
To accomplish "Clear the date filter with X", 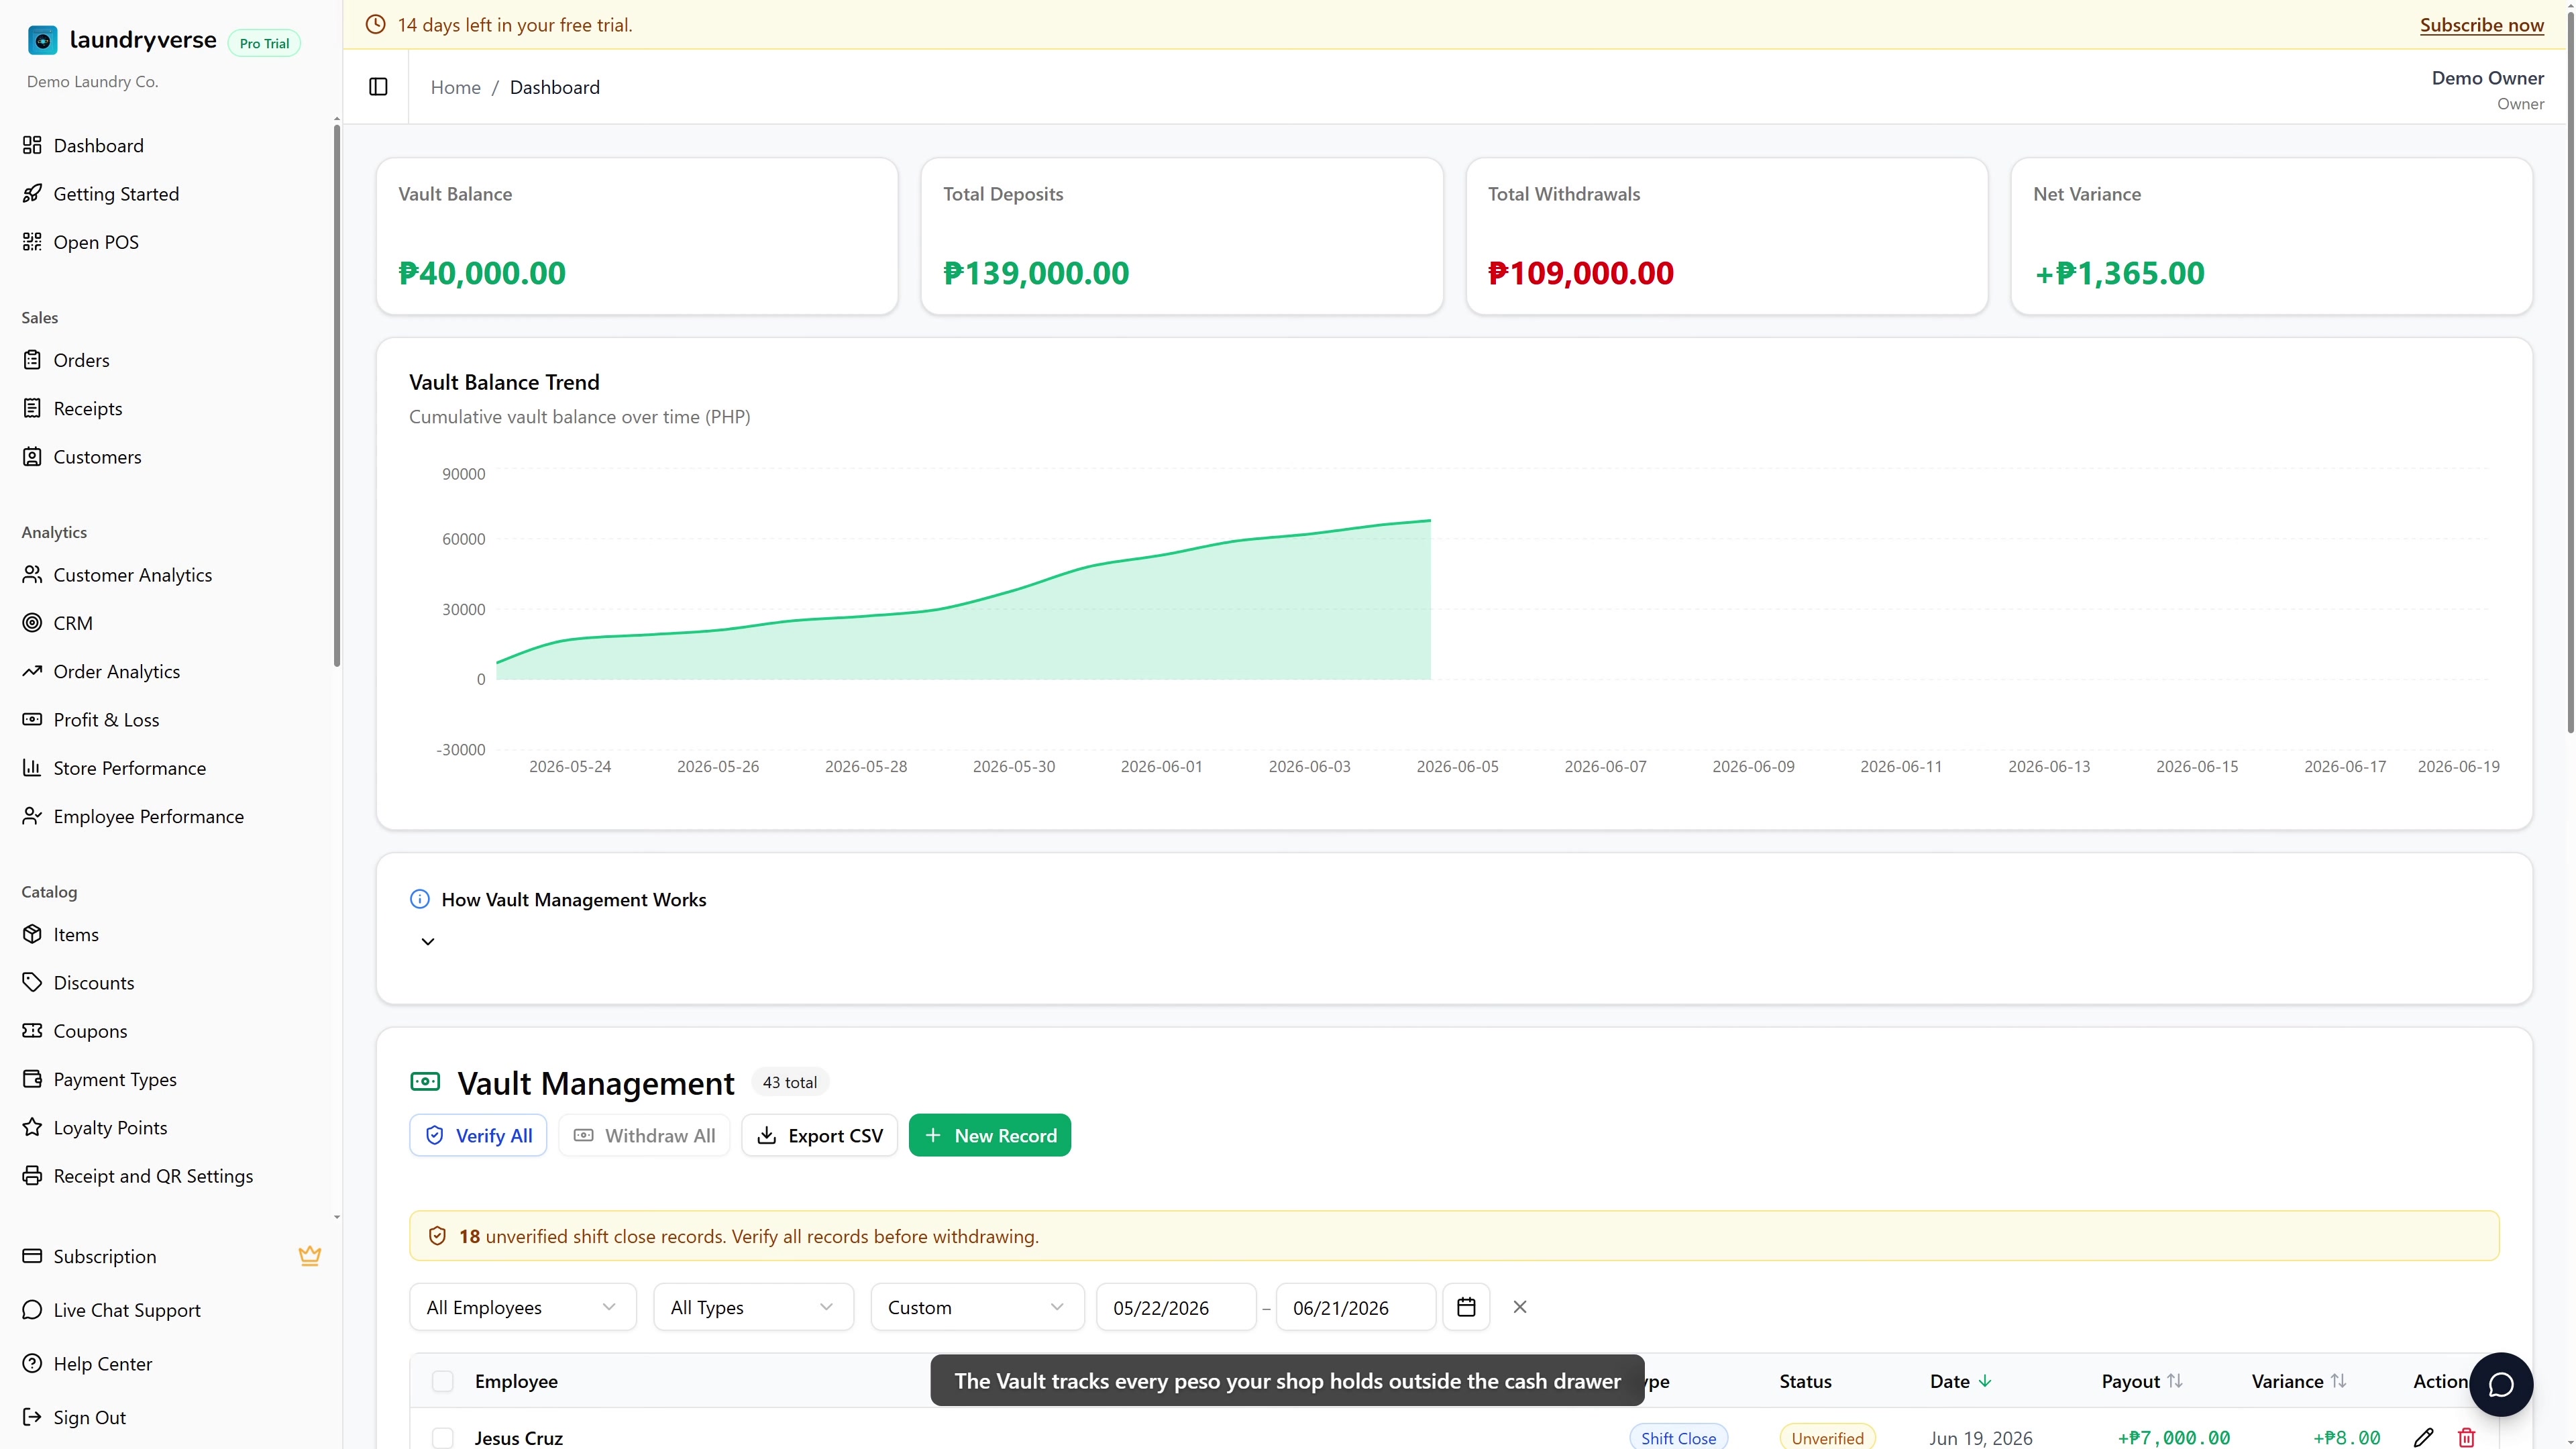I will [1520, 1307].
